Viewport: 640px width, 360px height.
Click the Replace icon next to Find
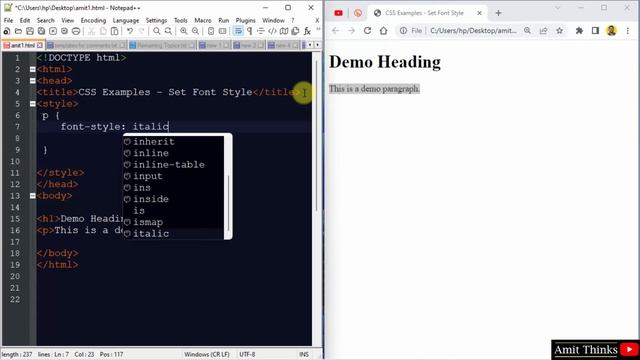point(168,31)
